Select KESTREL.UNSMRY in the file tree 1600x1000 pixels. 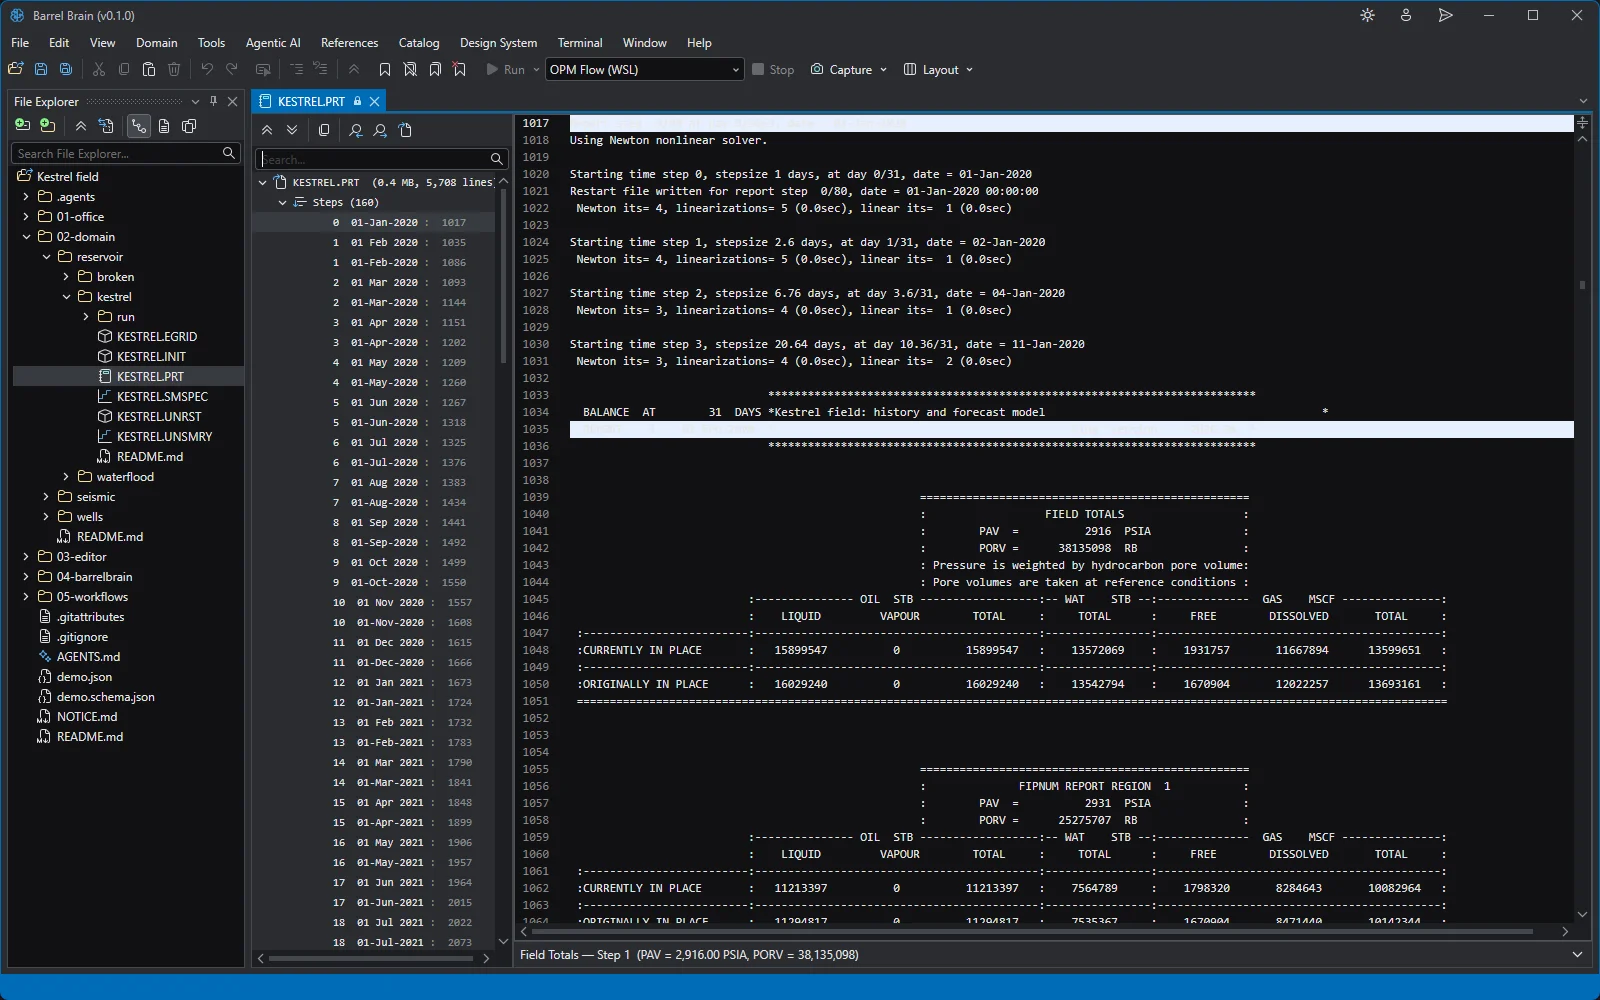(164, 437)
